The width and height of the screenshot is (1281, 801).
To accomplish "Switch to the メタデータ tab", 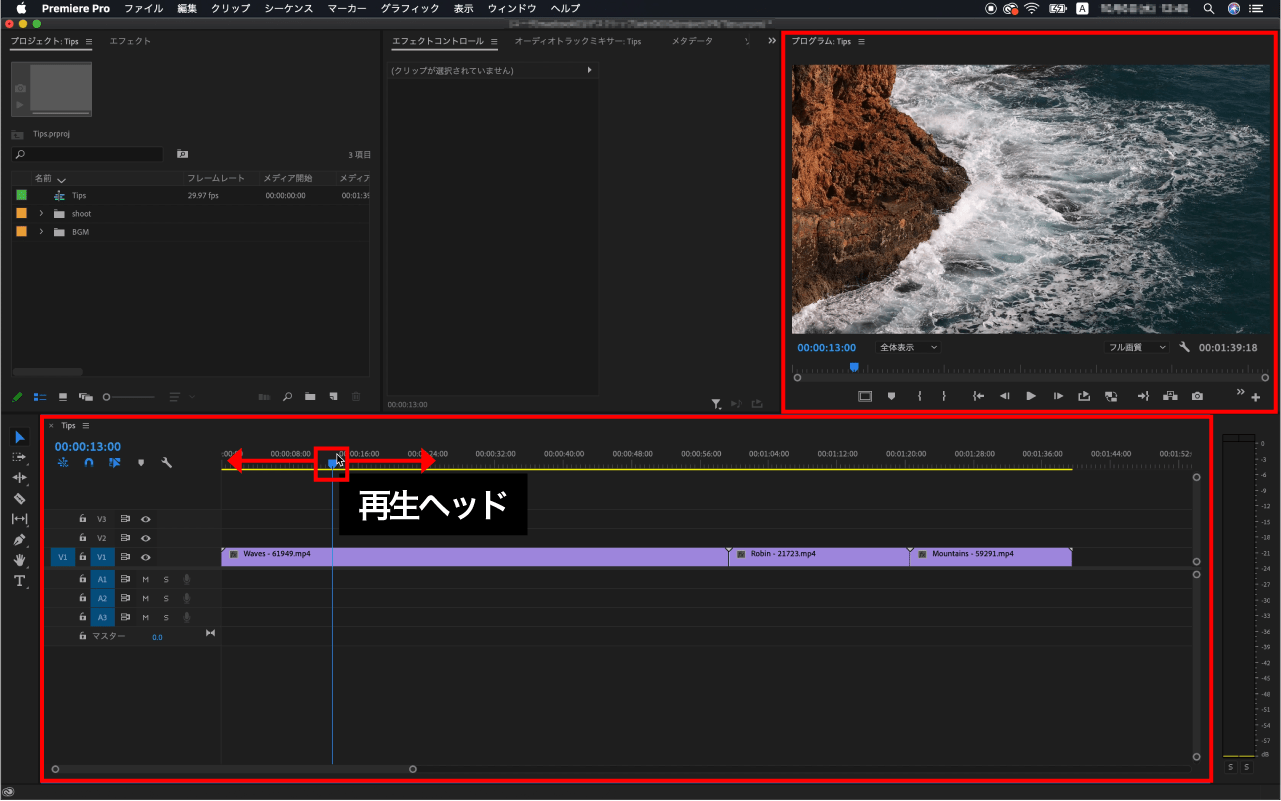I will (692, 41).
